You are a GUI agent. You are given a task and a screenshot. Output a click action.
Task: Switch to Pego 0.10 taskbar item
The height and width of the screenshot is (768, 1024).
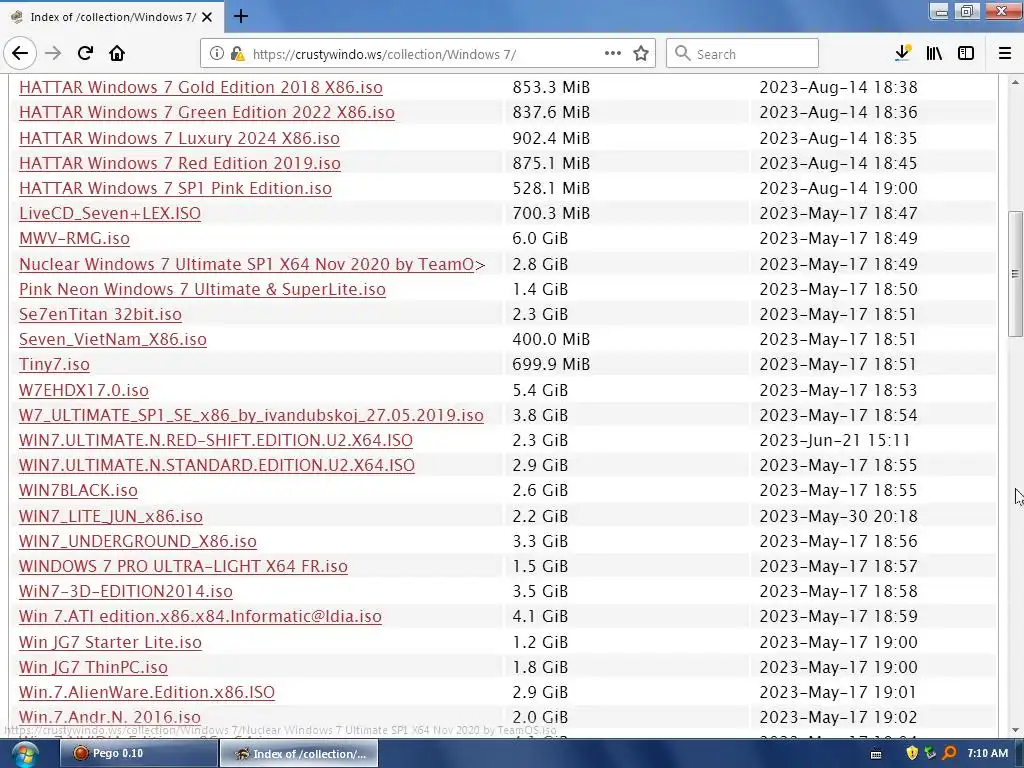(x=139, y=754)
